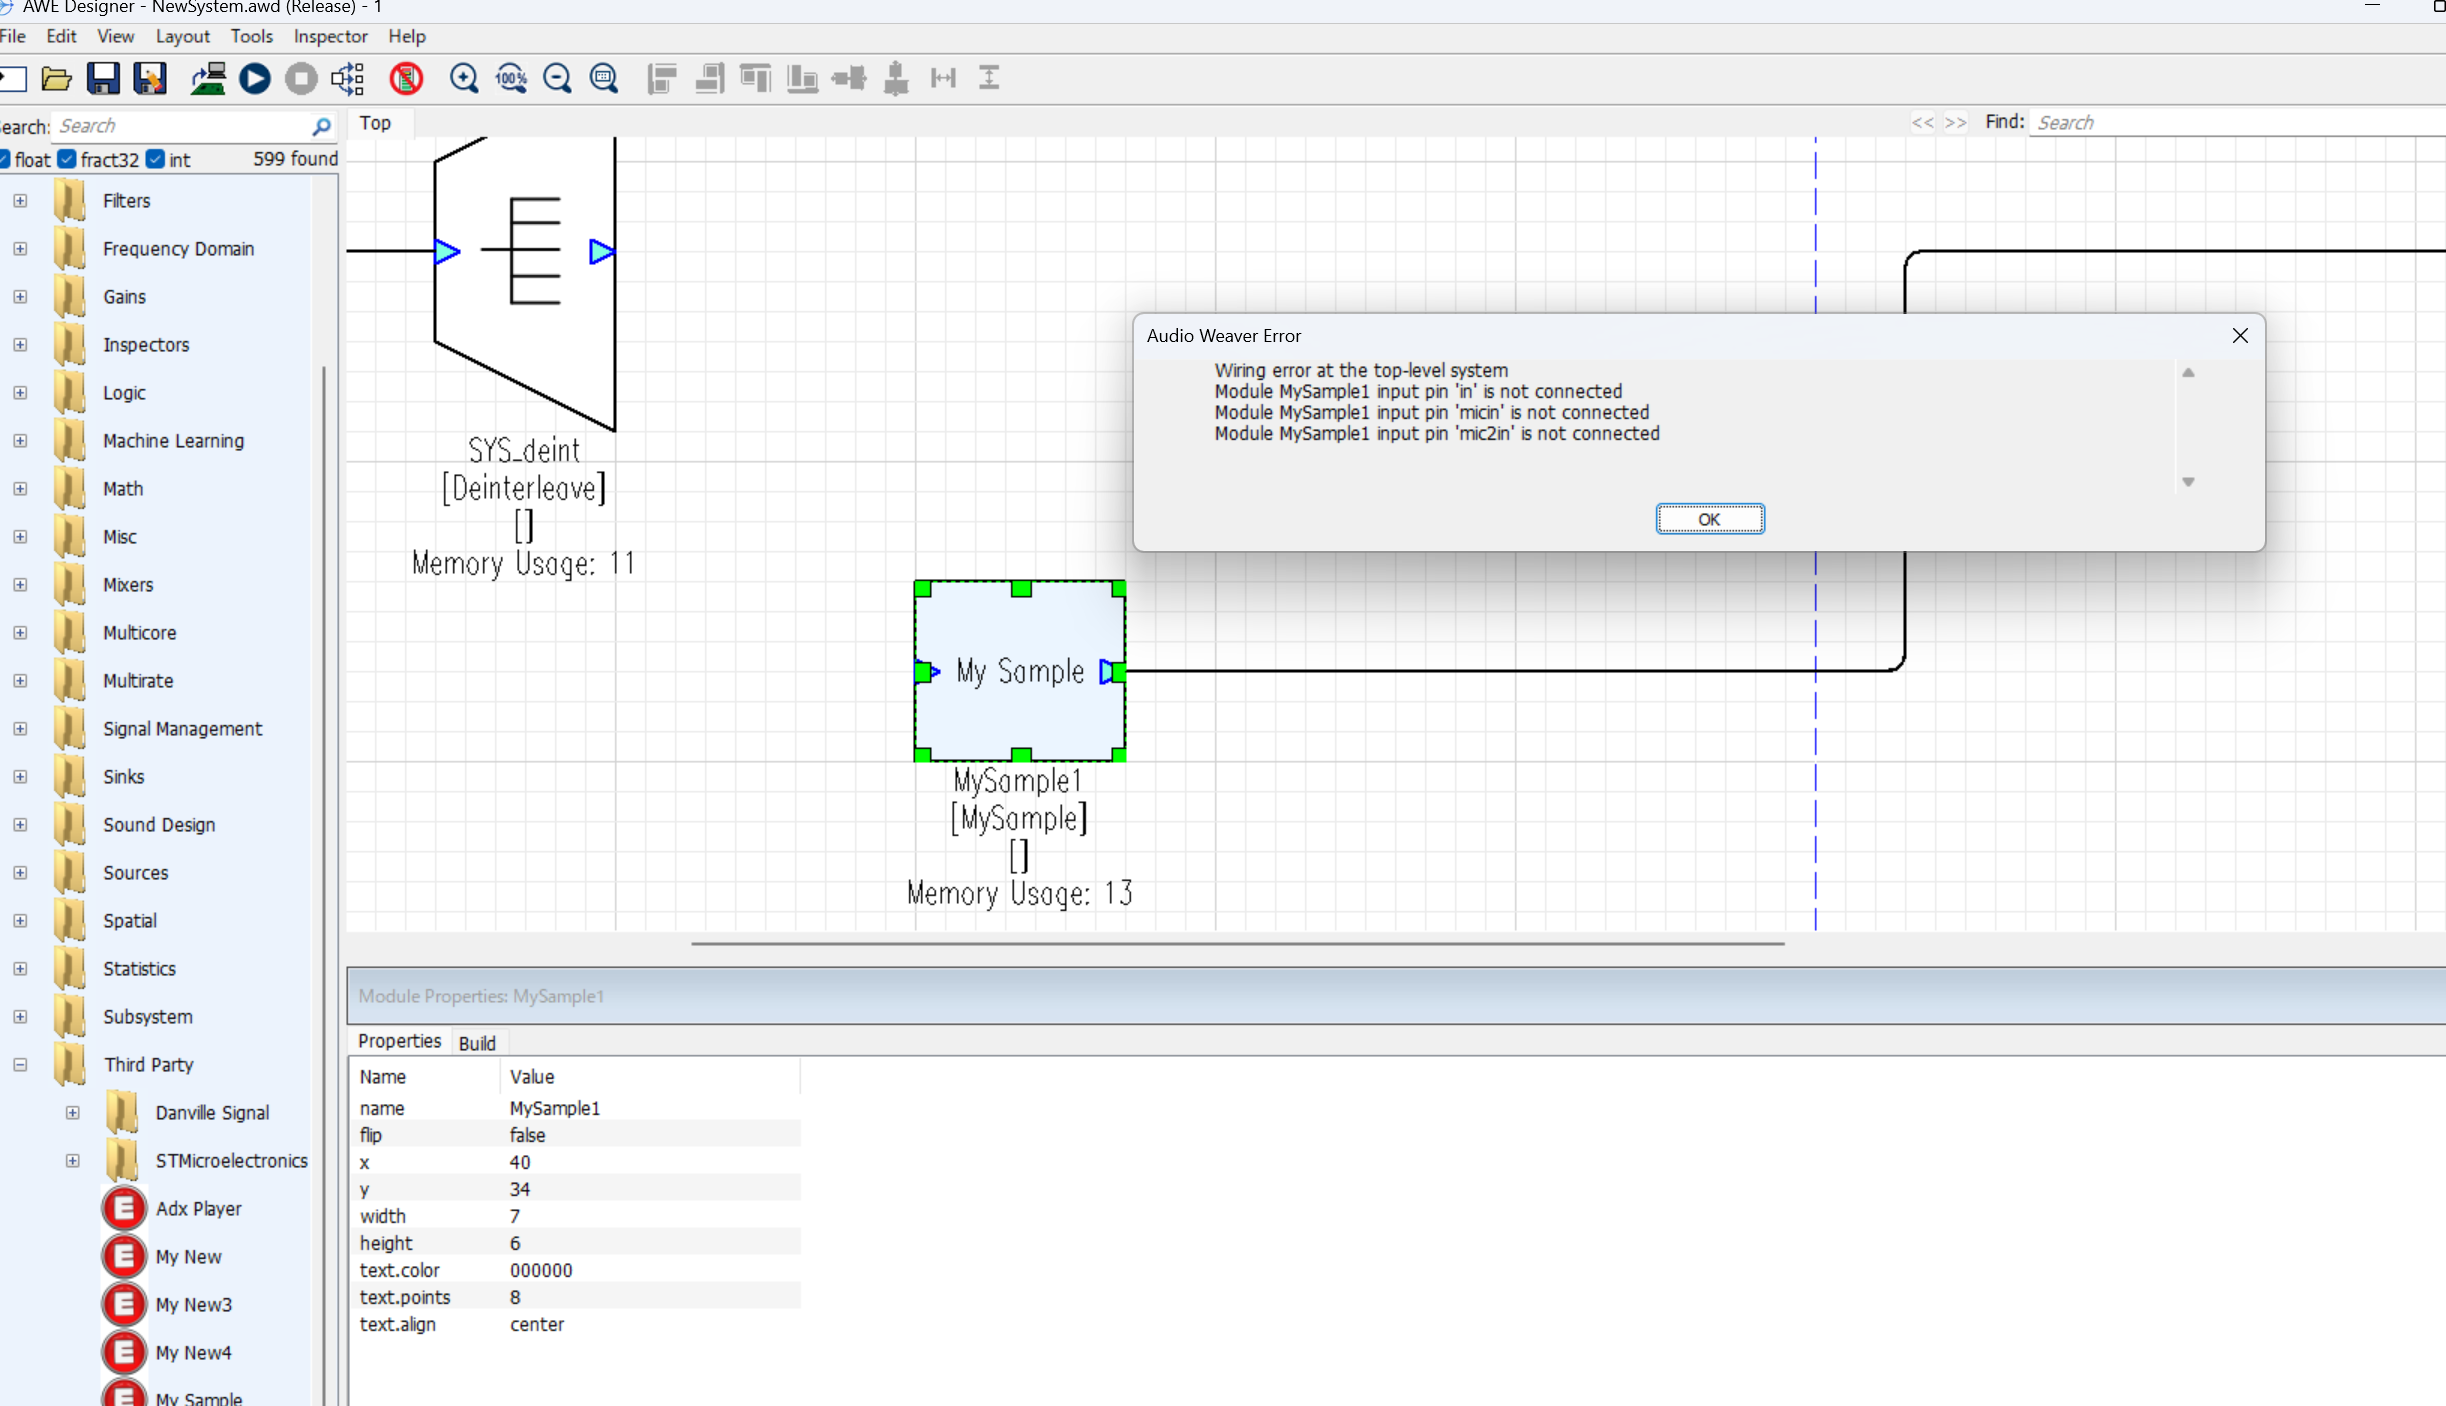Switch to the Build tab
Screen dimensions: 2446x1406
(477, 1043)
